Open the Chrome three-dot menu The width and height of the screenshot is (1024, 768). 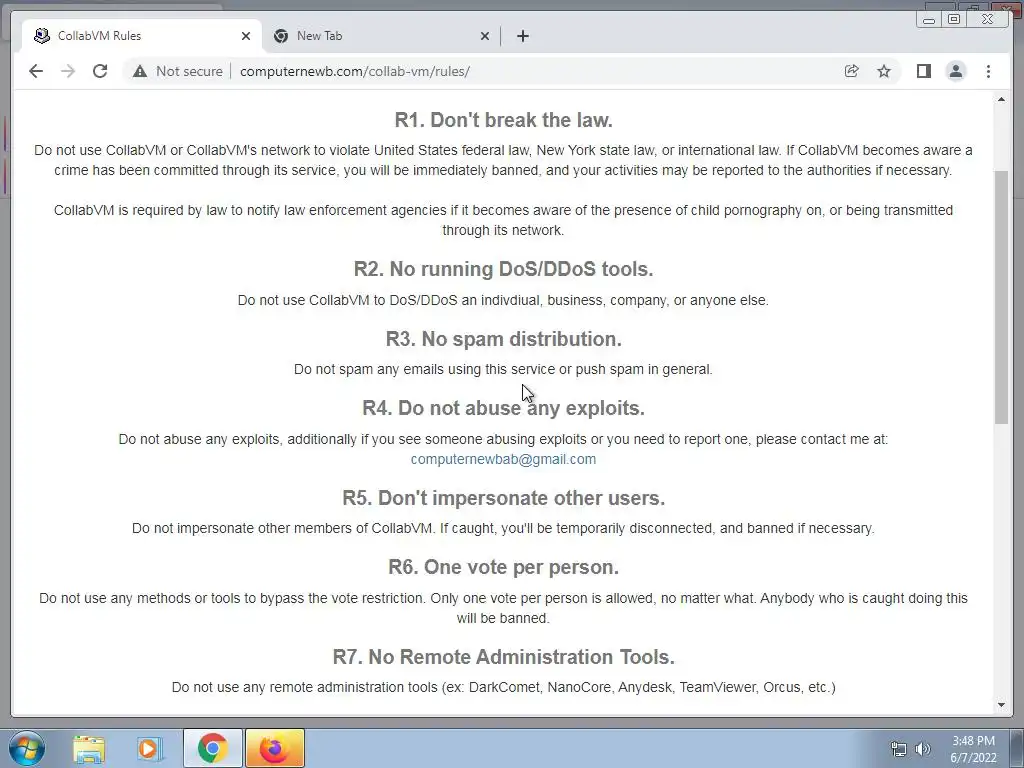coord(988,71)
